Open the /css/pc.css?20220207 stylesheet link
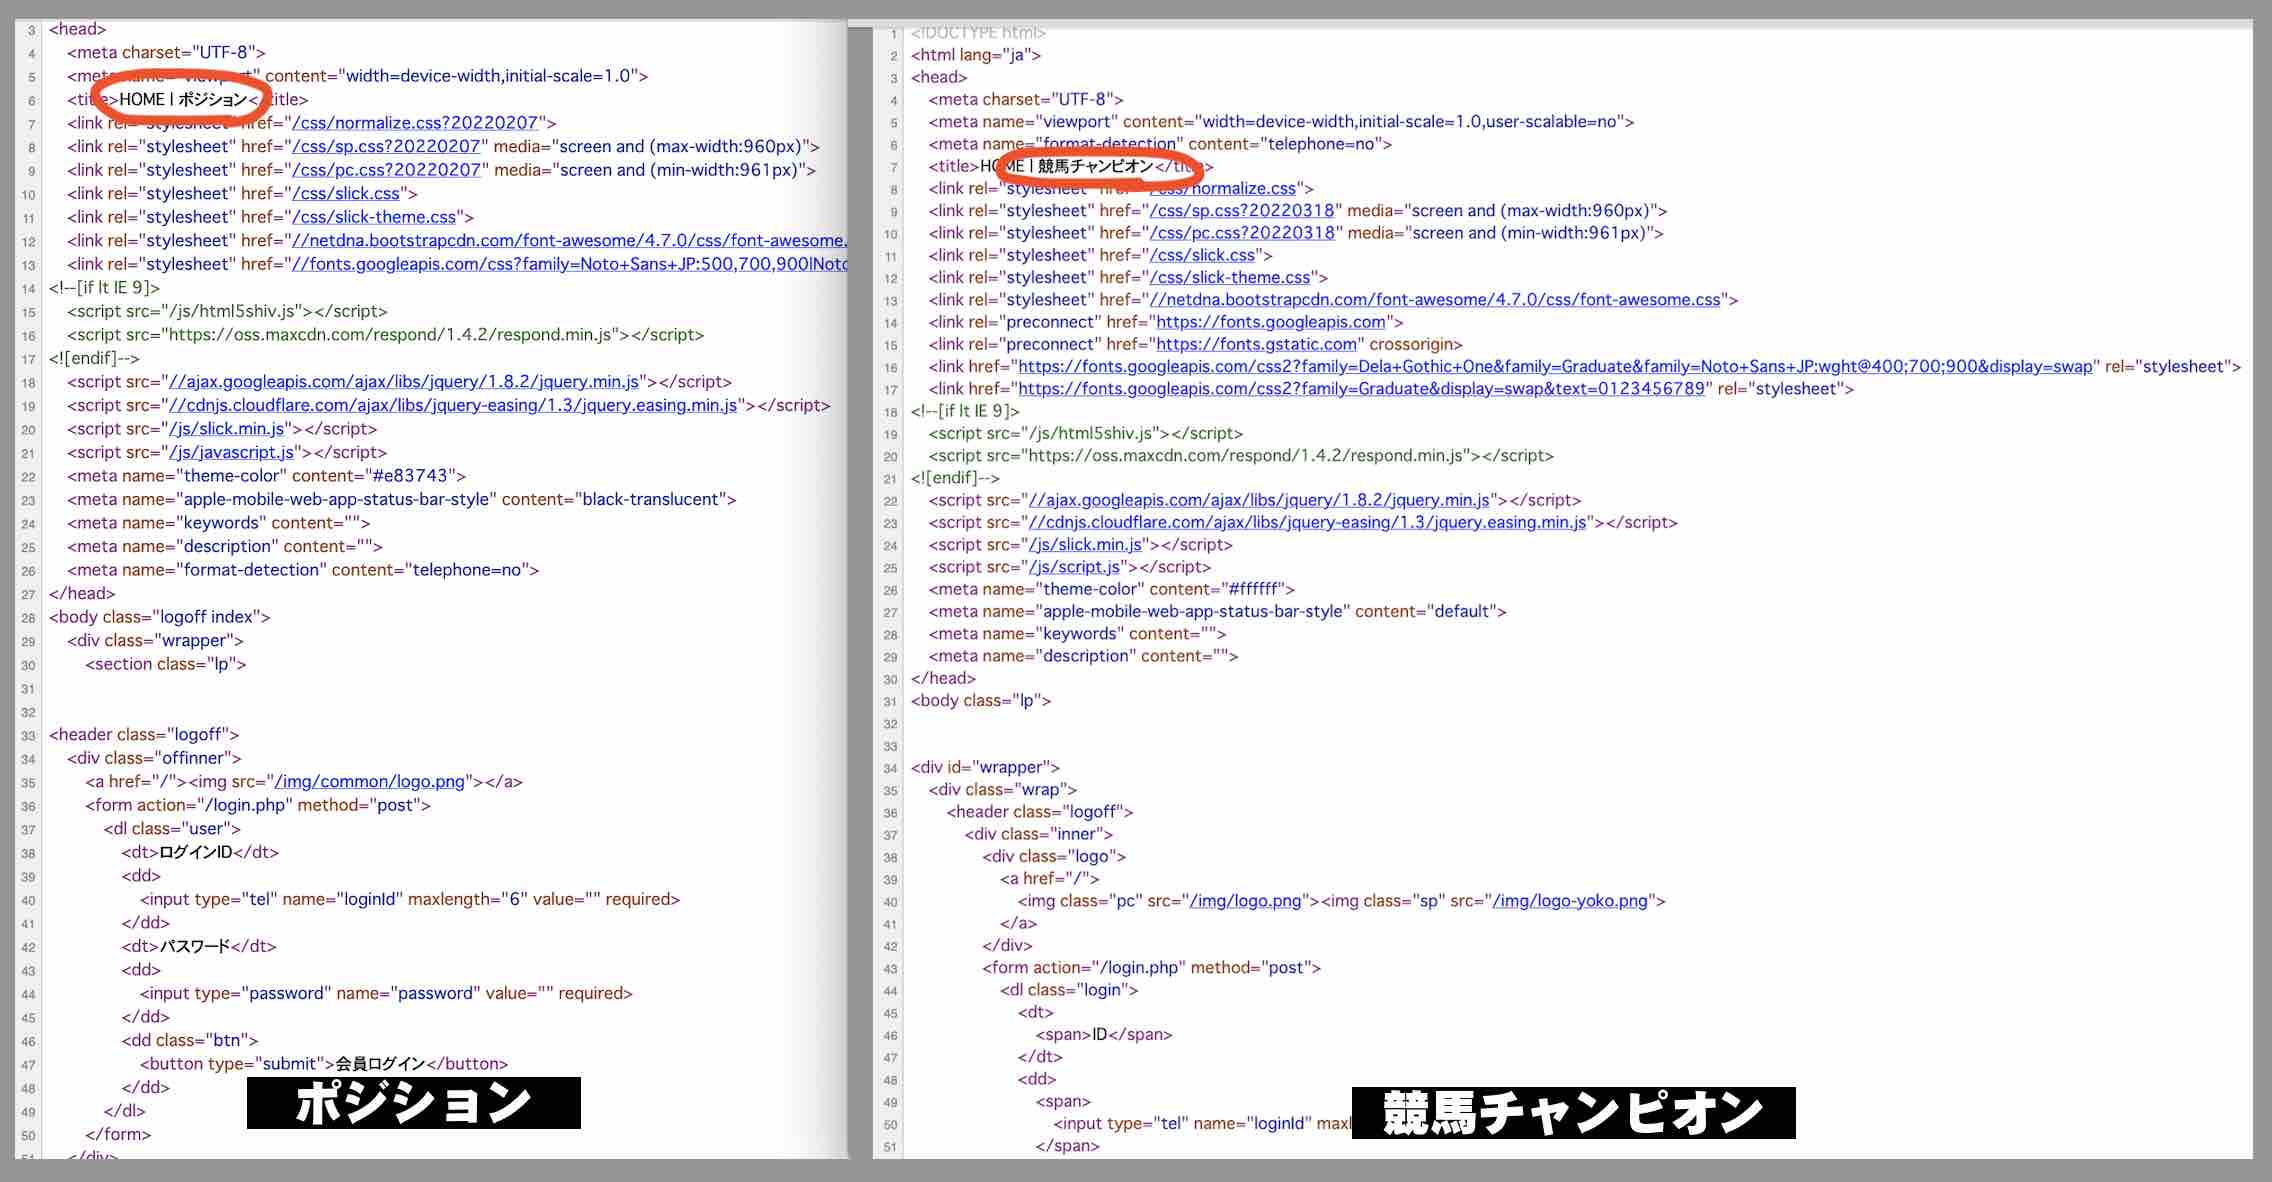 tap(385, 169)
